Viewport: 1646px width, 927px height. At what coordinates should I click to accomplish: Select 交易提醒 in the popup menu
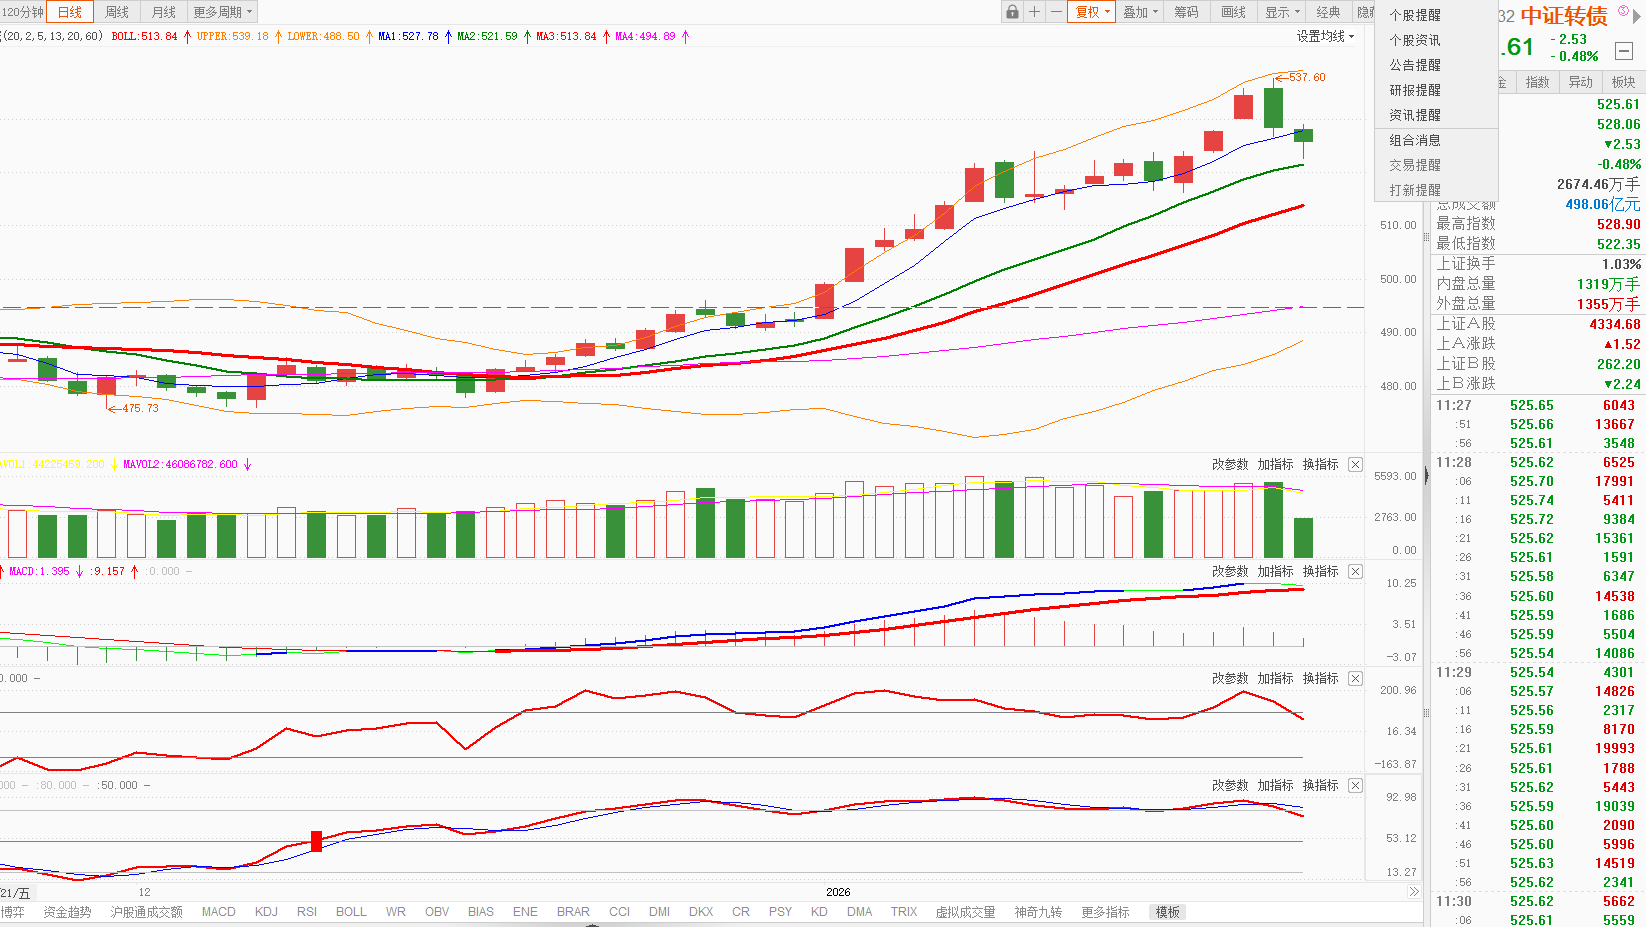pos(1415,165)
